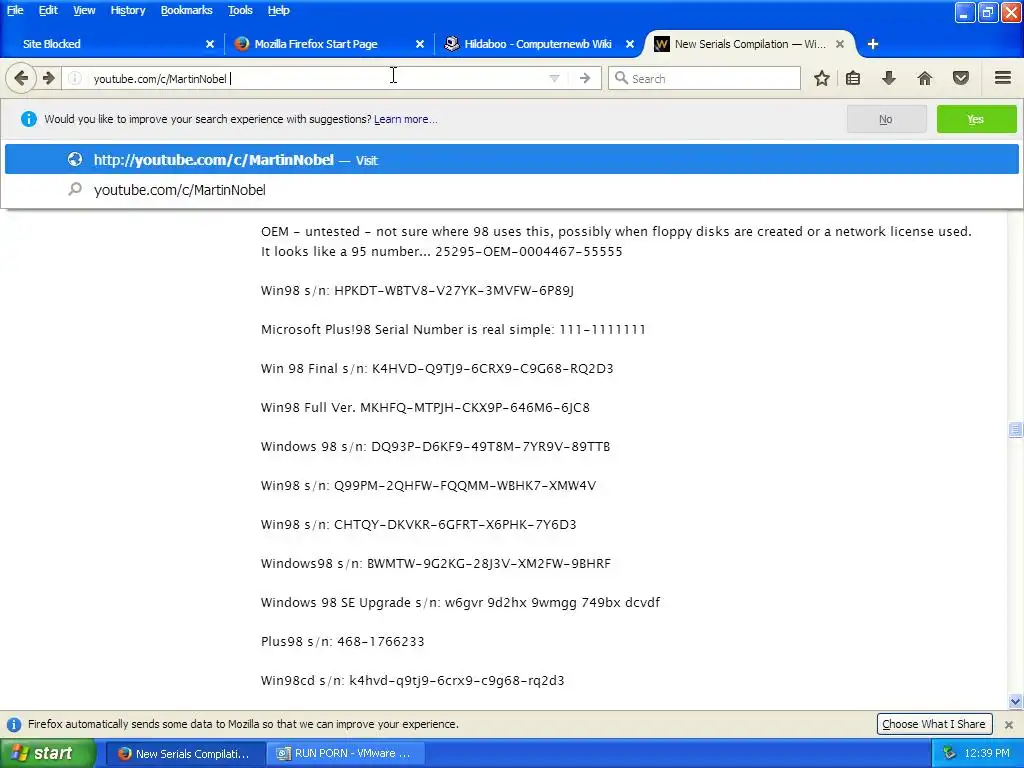Click the Win98 s/n Q99PM-2QHFW line
Image resolution: width=1024 pixels, height=768 pixels.
(428, 486)
